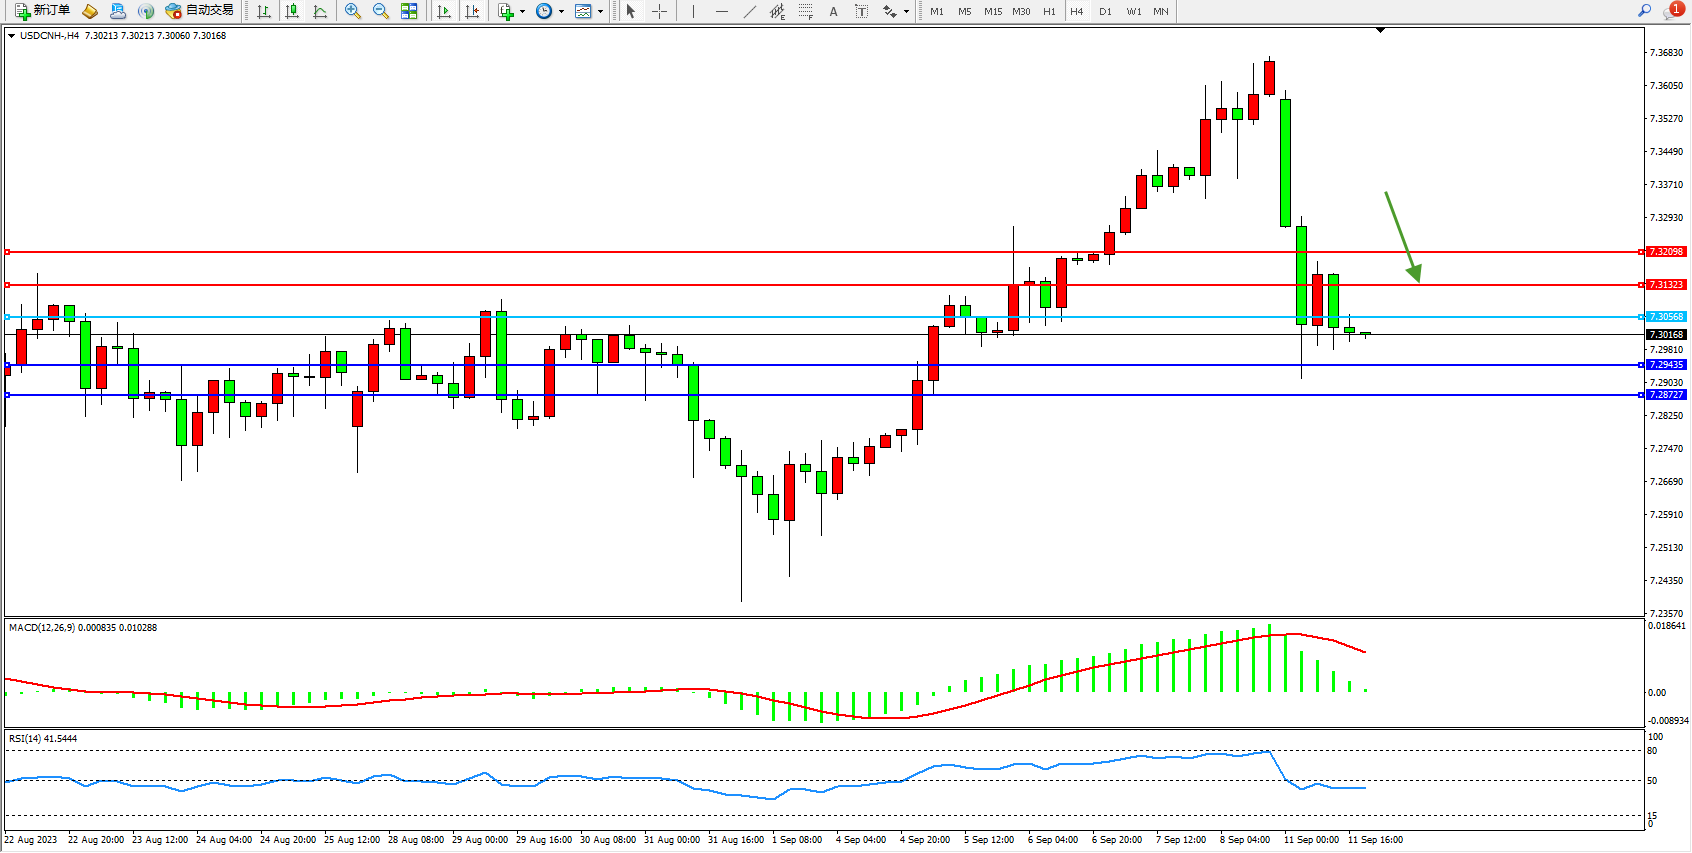Zoom out of the chart
Screen dimensions: 1692x853
[381, 11]
